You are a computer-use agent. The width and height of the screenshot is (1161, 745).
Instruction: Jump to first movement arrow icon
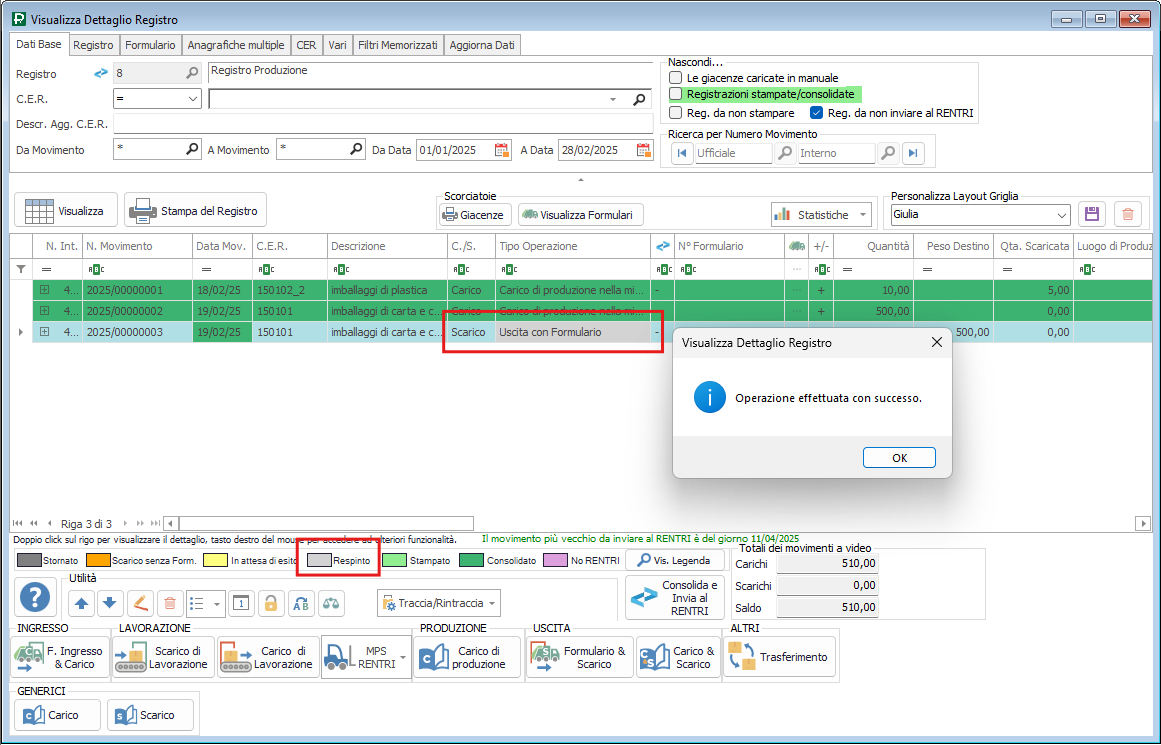[x=682, y=153]
